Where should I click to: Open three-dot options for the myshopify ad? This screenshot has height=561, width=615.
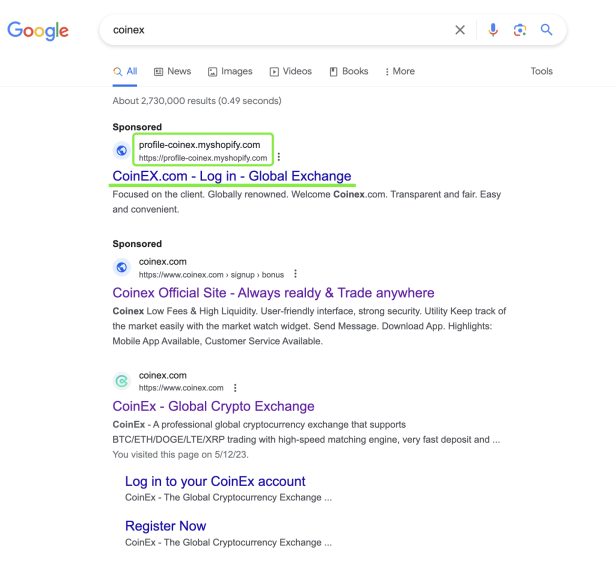278,157
